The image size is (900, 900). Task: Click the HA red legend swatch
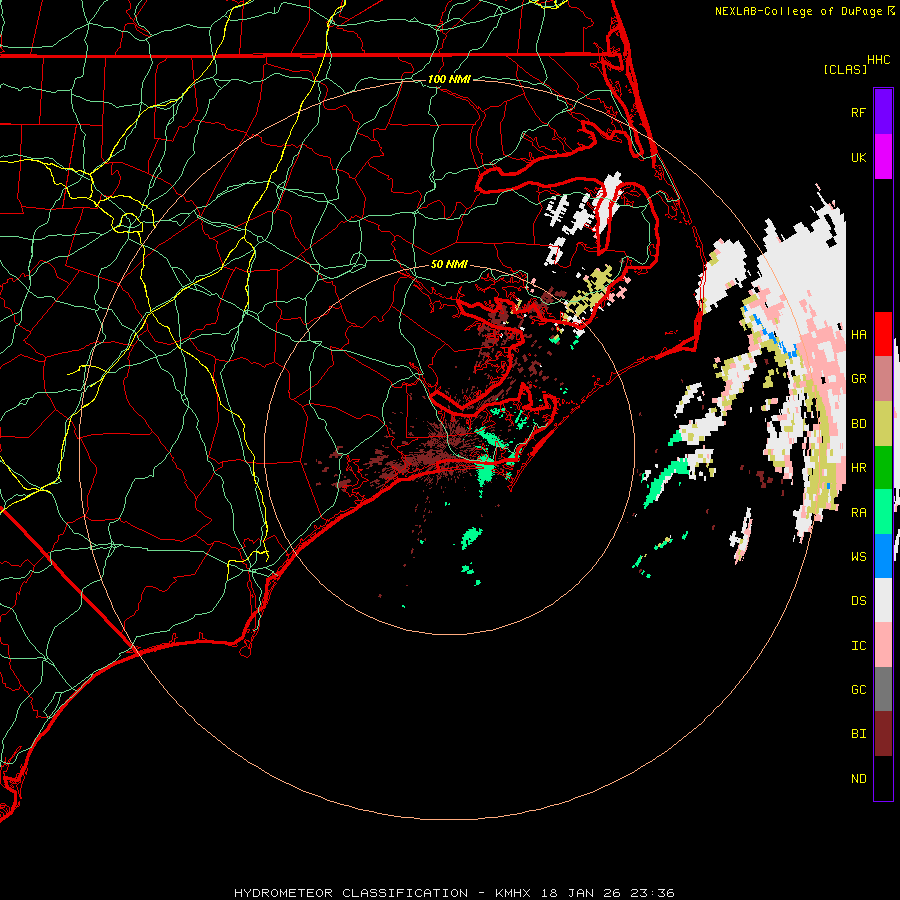pos(883,334)
